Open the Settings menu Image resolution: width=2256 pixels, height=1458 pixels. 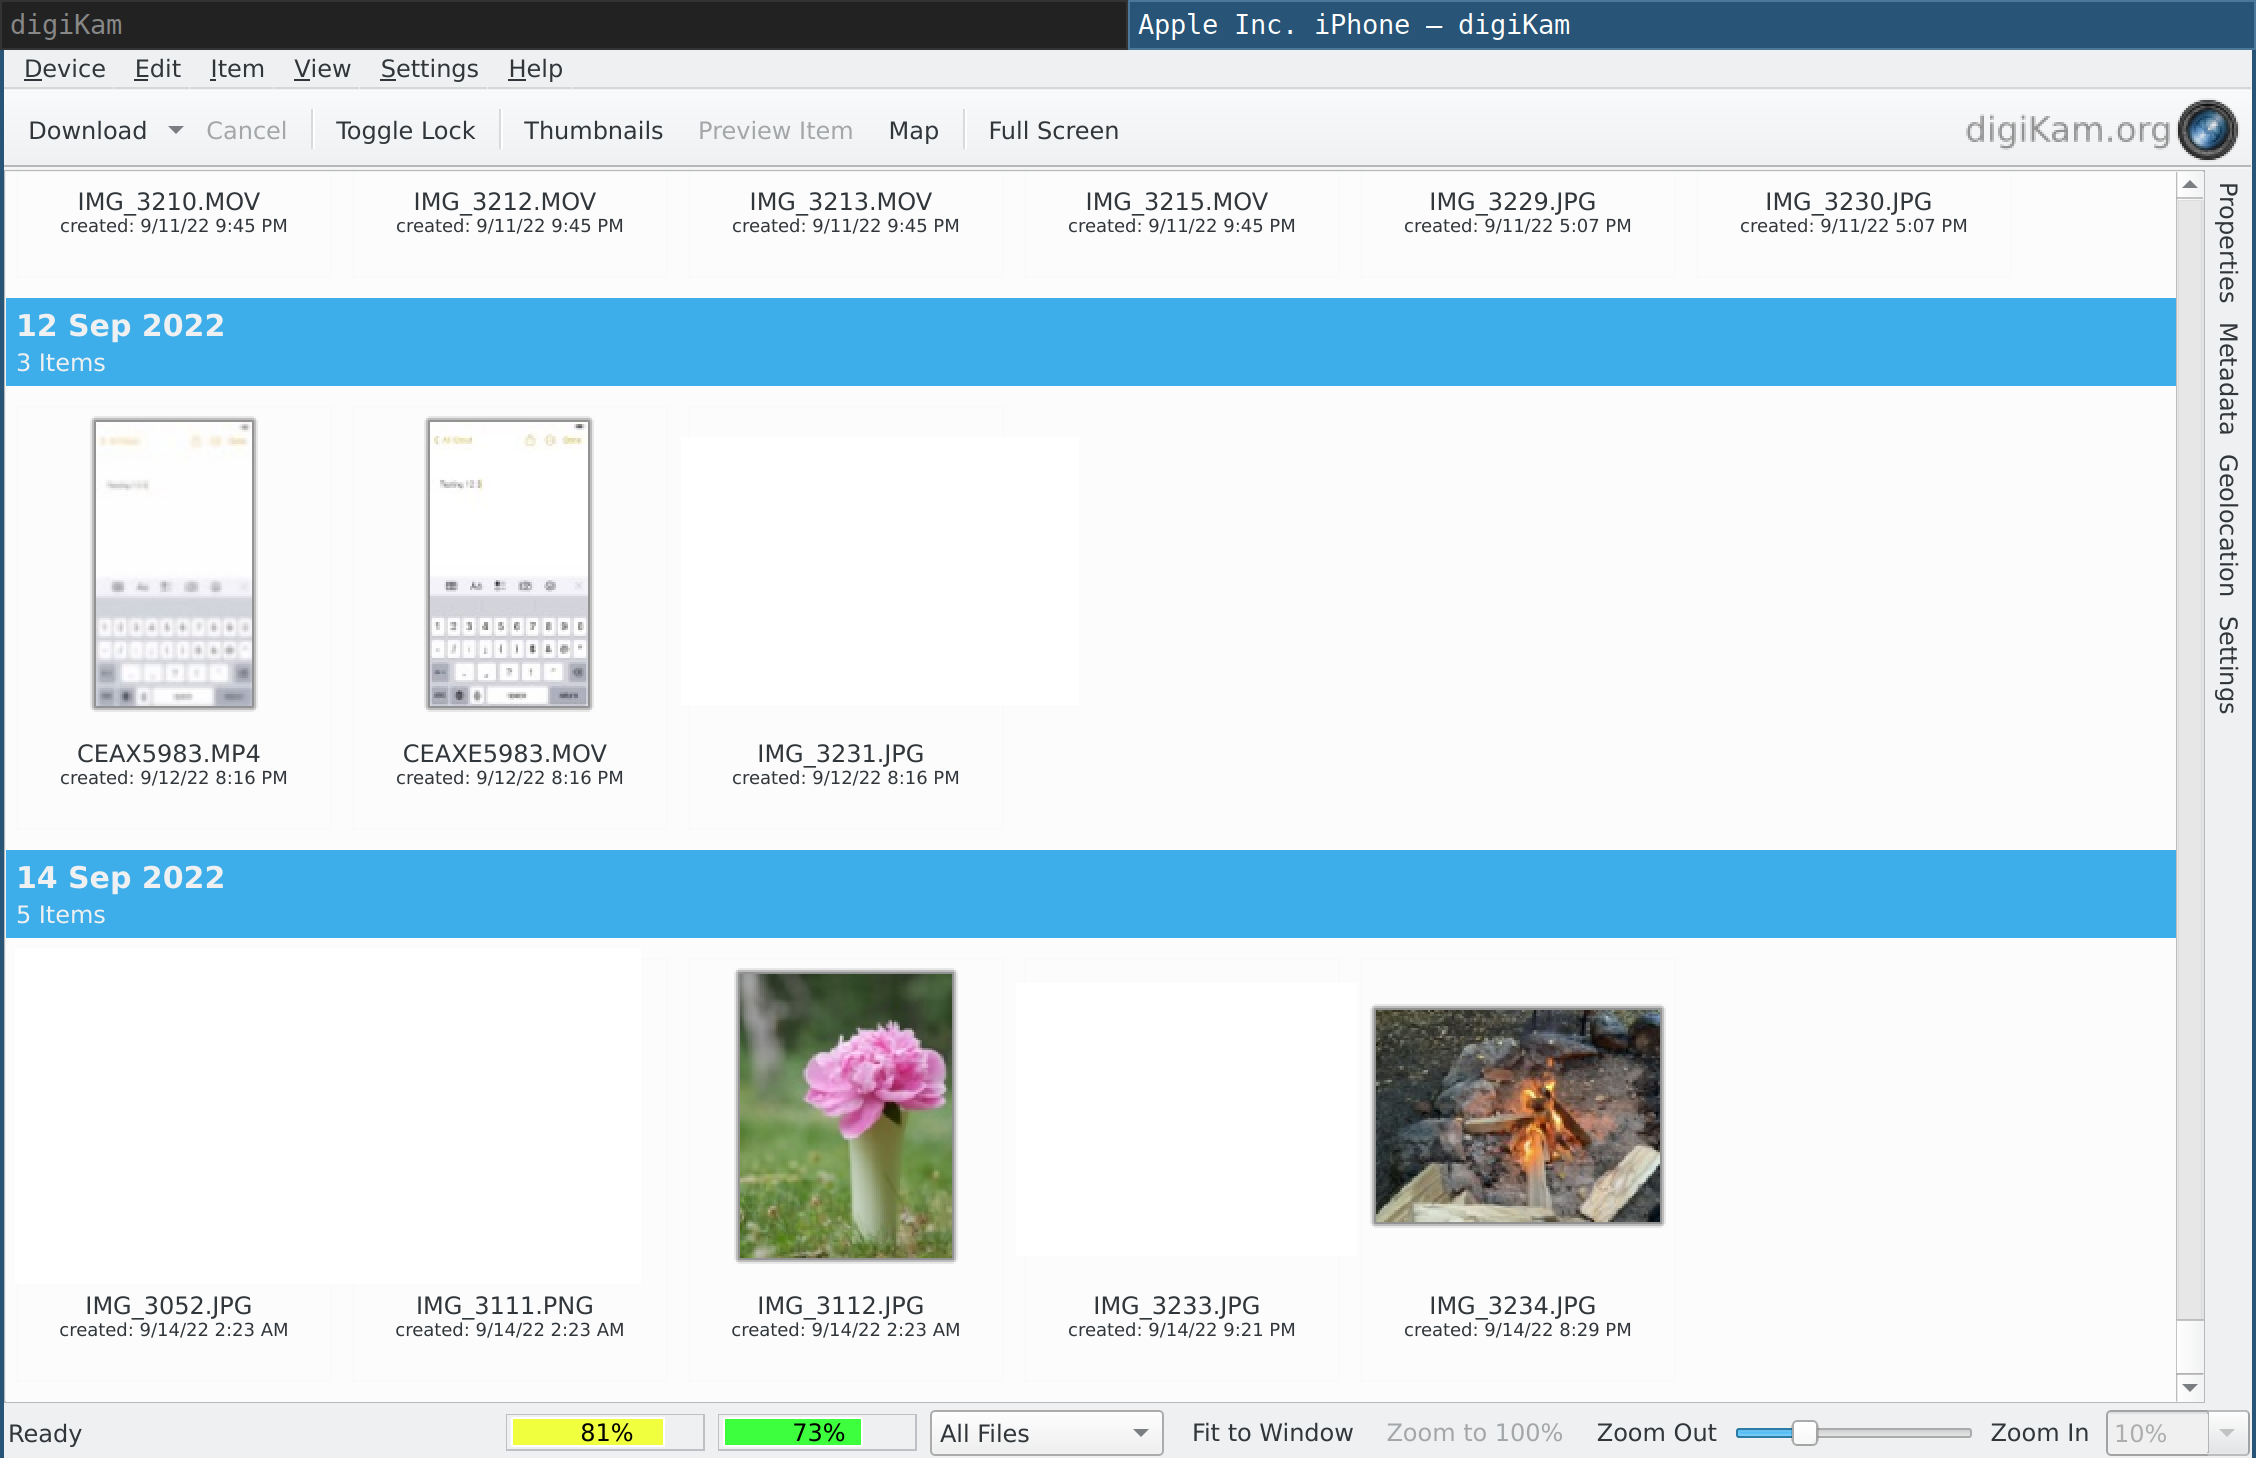[x=429, y=69]
